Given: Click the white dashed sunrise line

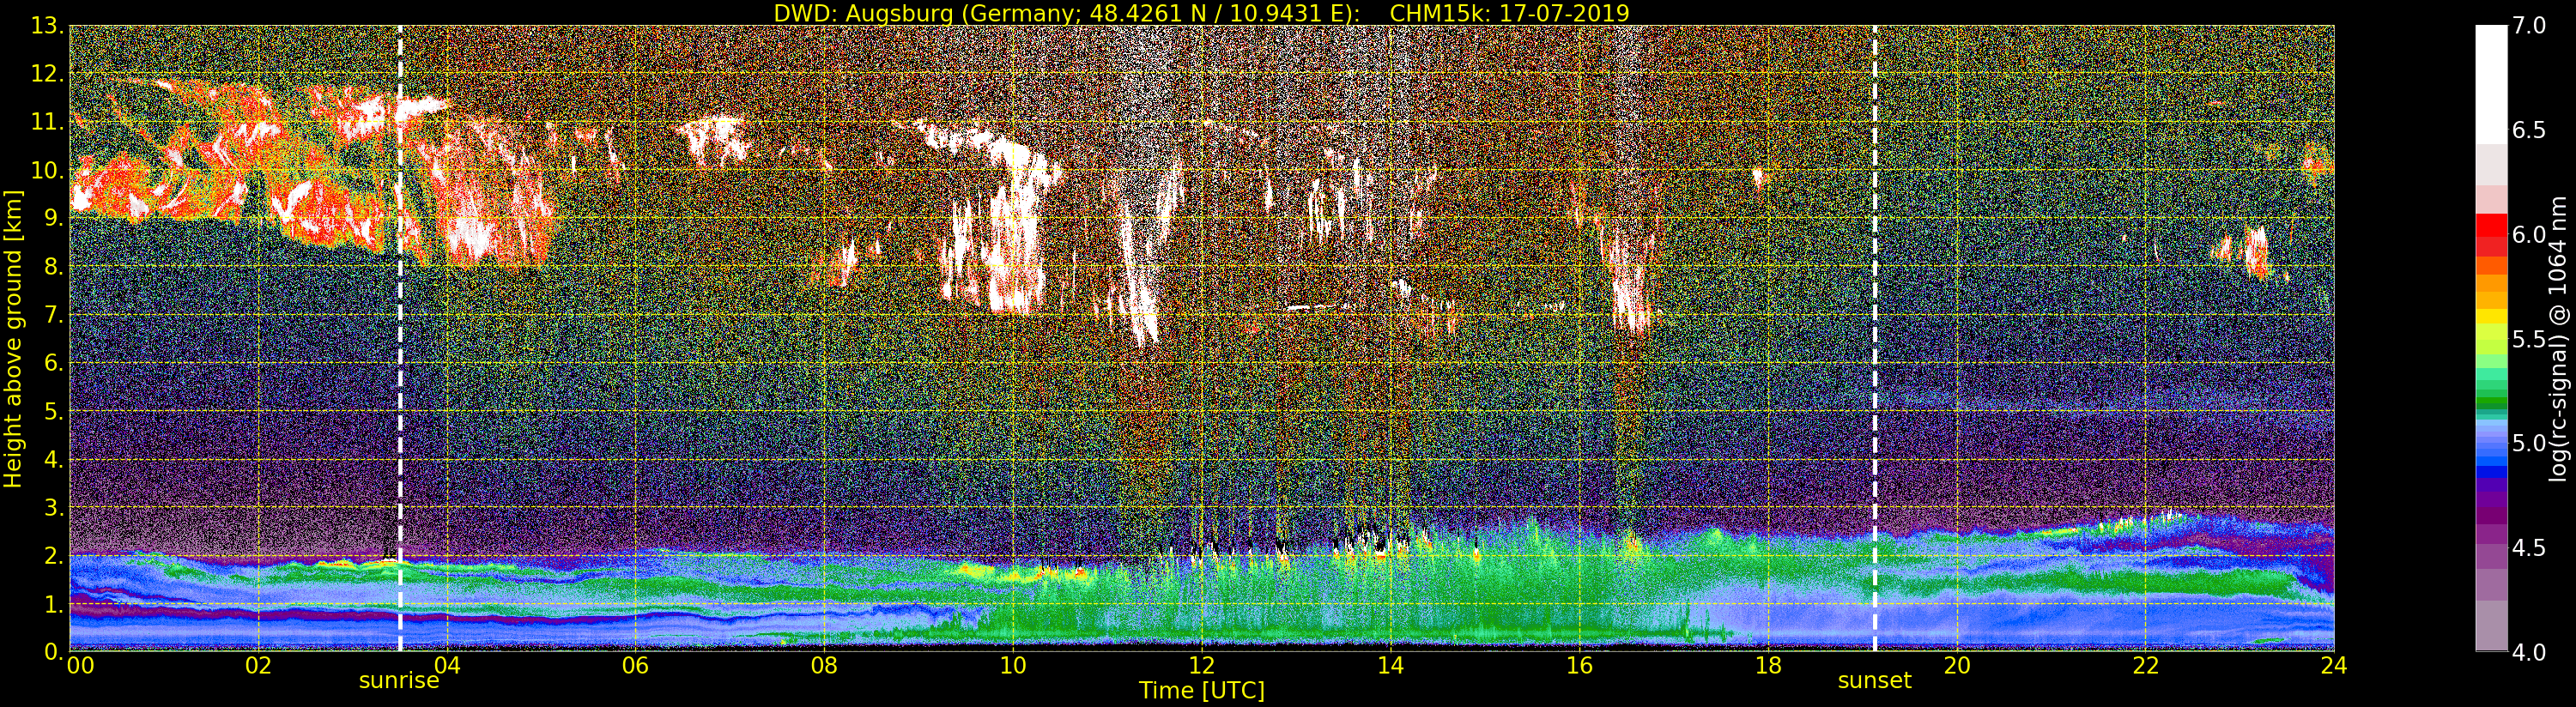Looking at the screenshot, I should coord(400,338).
